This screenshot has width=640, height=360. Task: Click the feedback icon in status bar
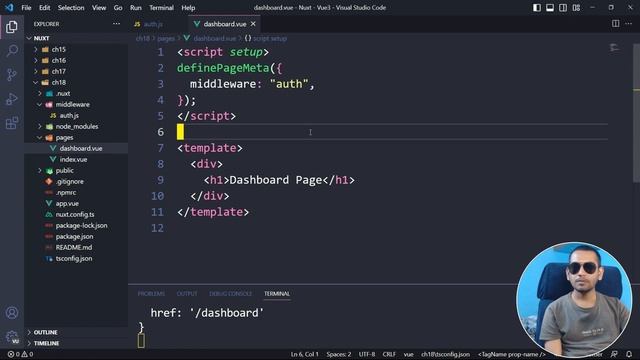(614, 354)
